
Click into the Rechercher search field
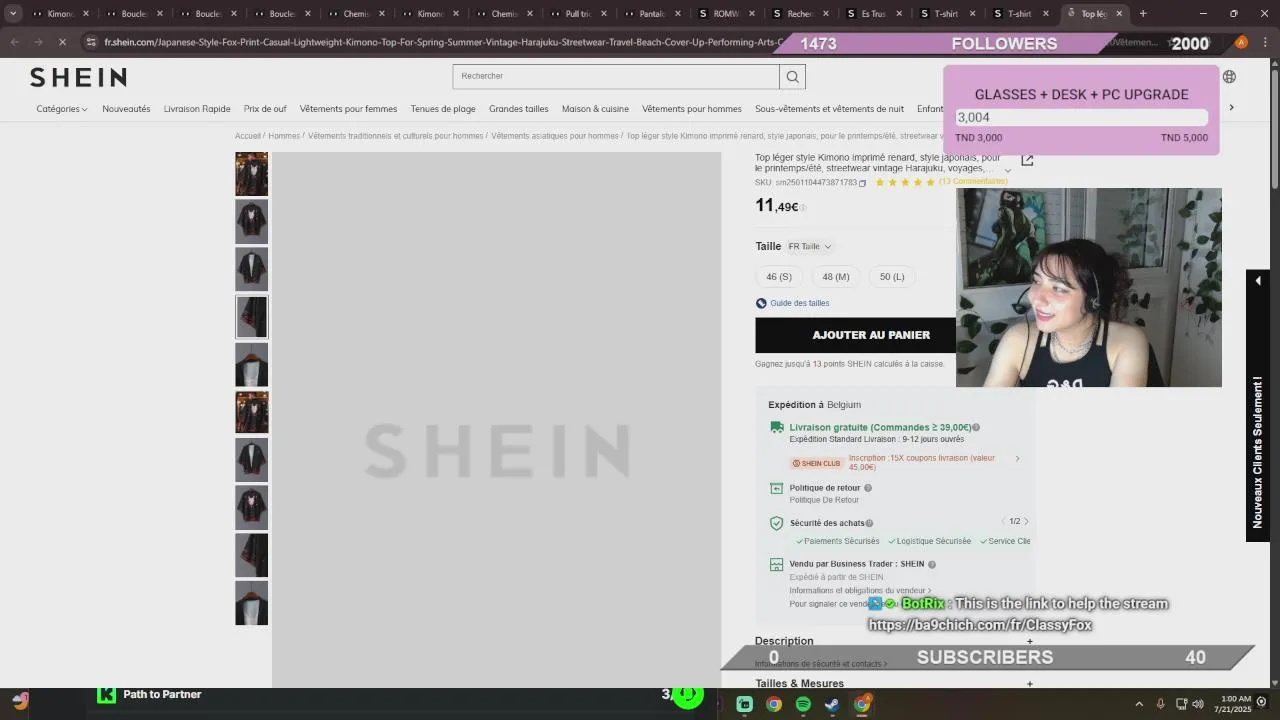coord(616,77)
